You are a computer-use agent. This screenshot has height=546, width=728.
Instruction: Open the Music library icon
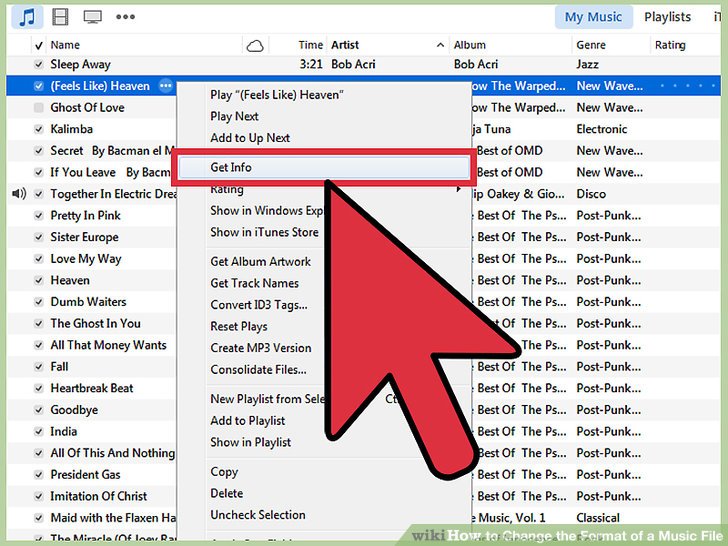27,17
